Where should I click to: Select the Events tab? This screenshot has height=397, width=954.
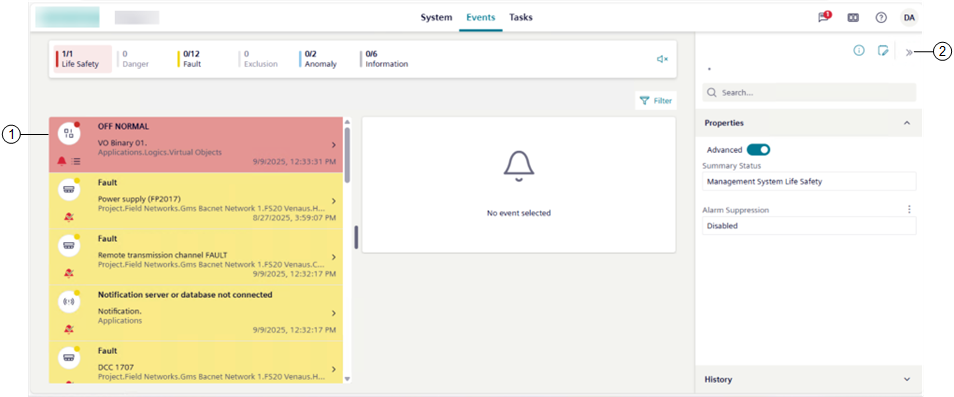[481, 17]
